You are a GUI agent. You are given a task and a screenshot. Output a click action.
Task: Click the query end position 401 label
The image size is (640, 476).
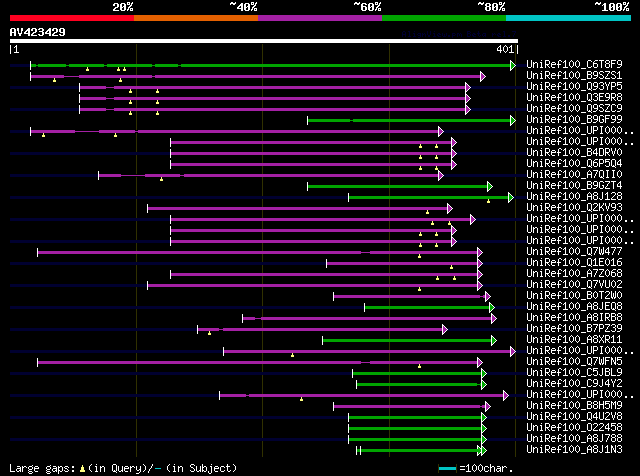click(505, 49)
